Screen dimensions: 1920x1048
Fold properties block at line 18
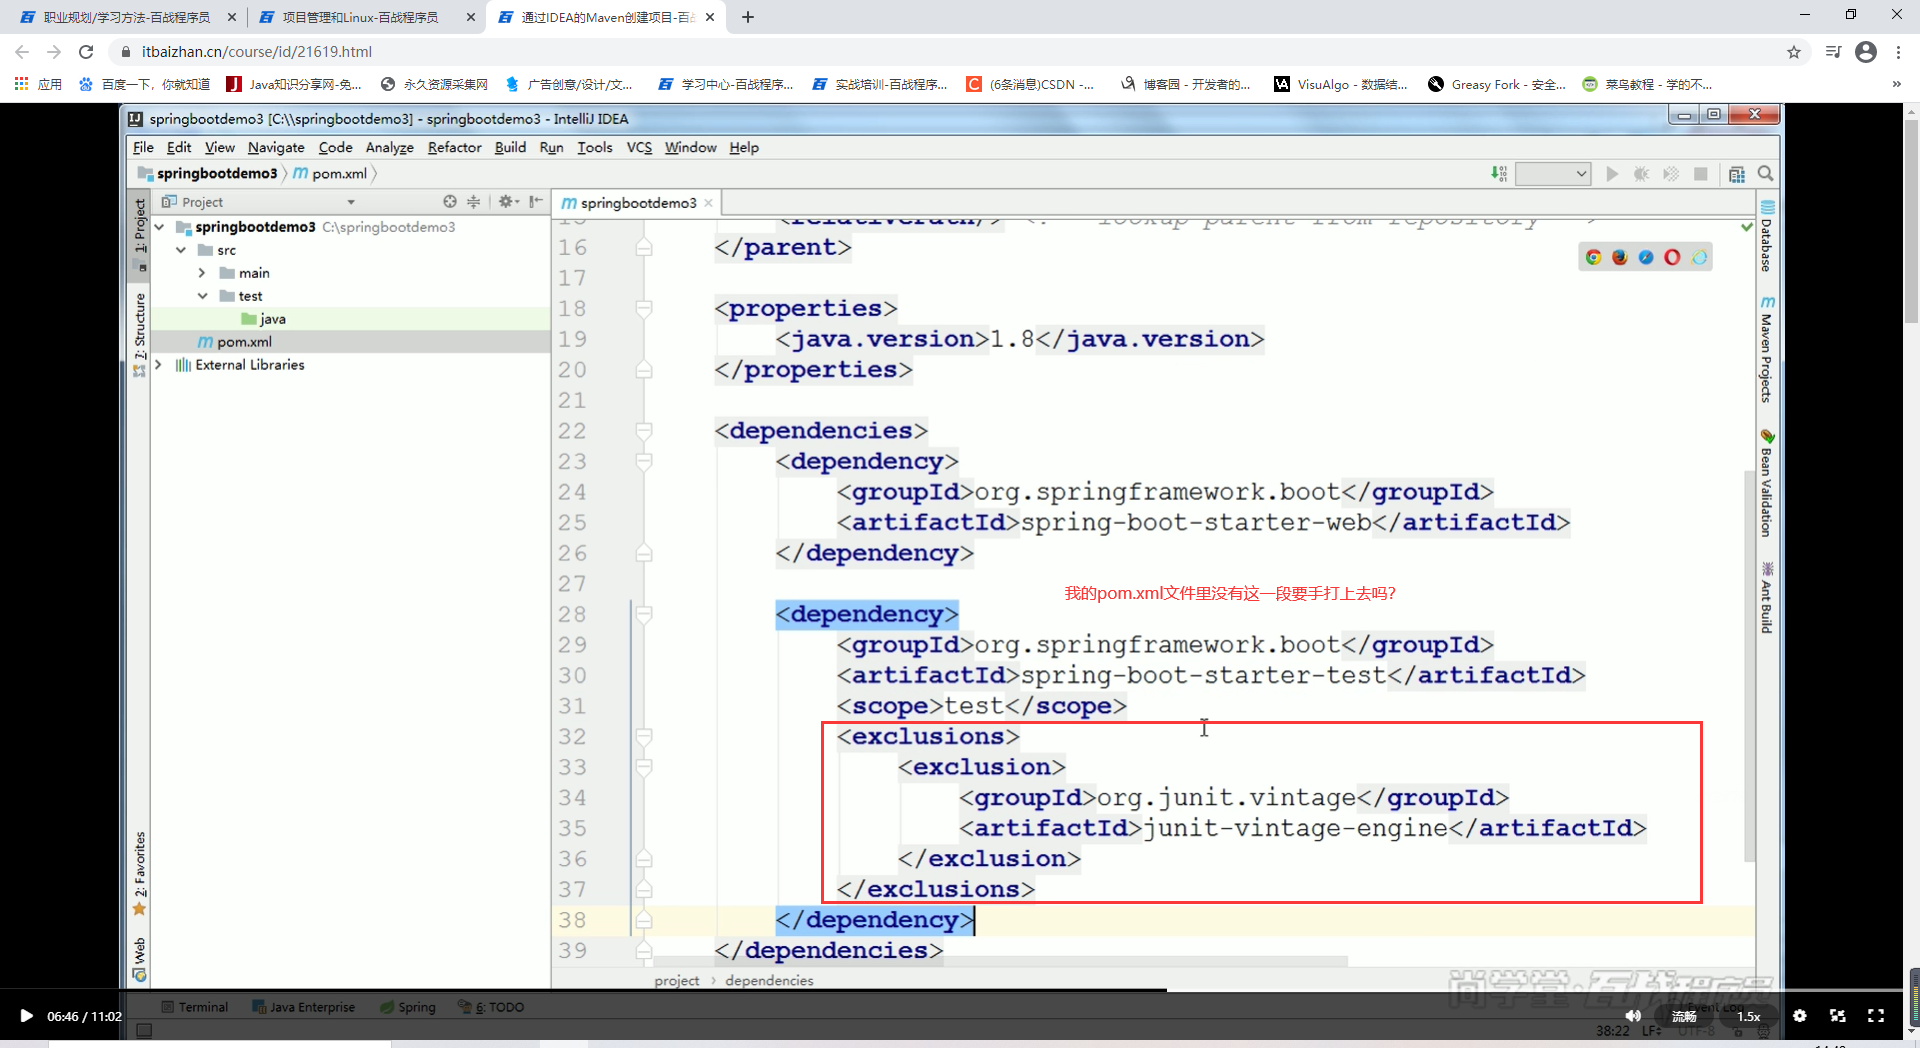(x=644, y=309)
